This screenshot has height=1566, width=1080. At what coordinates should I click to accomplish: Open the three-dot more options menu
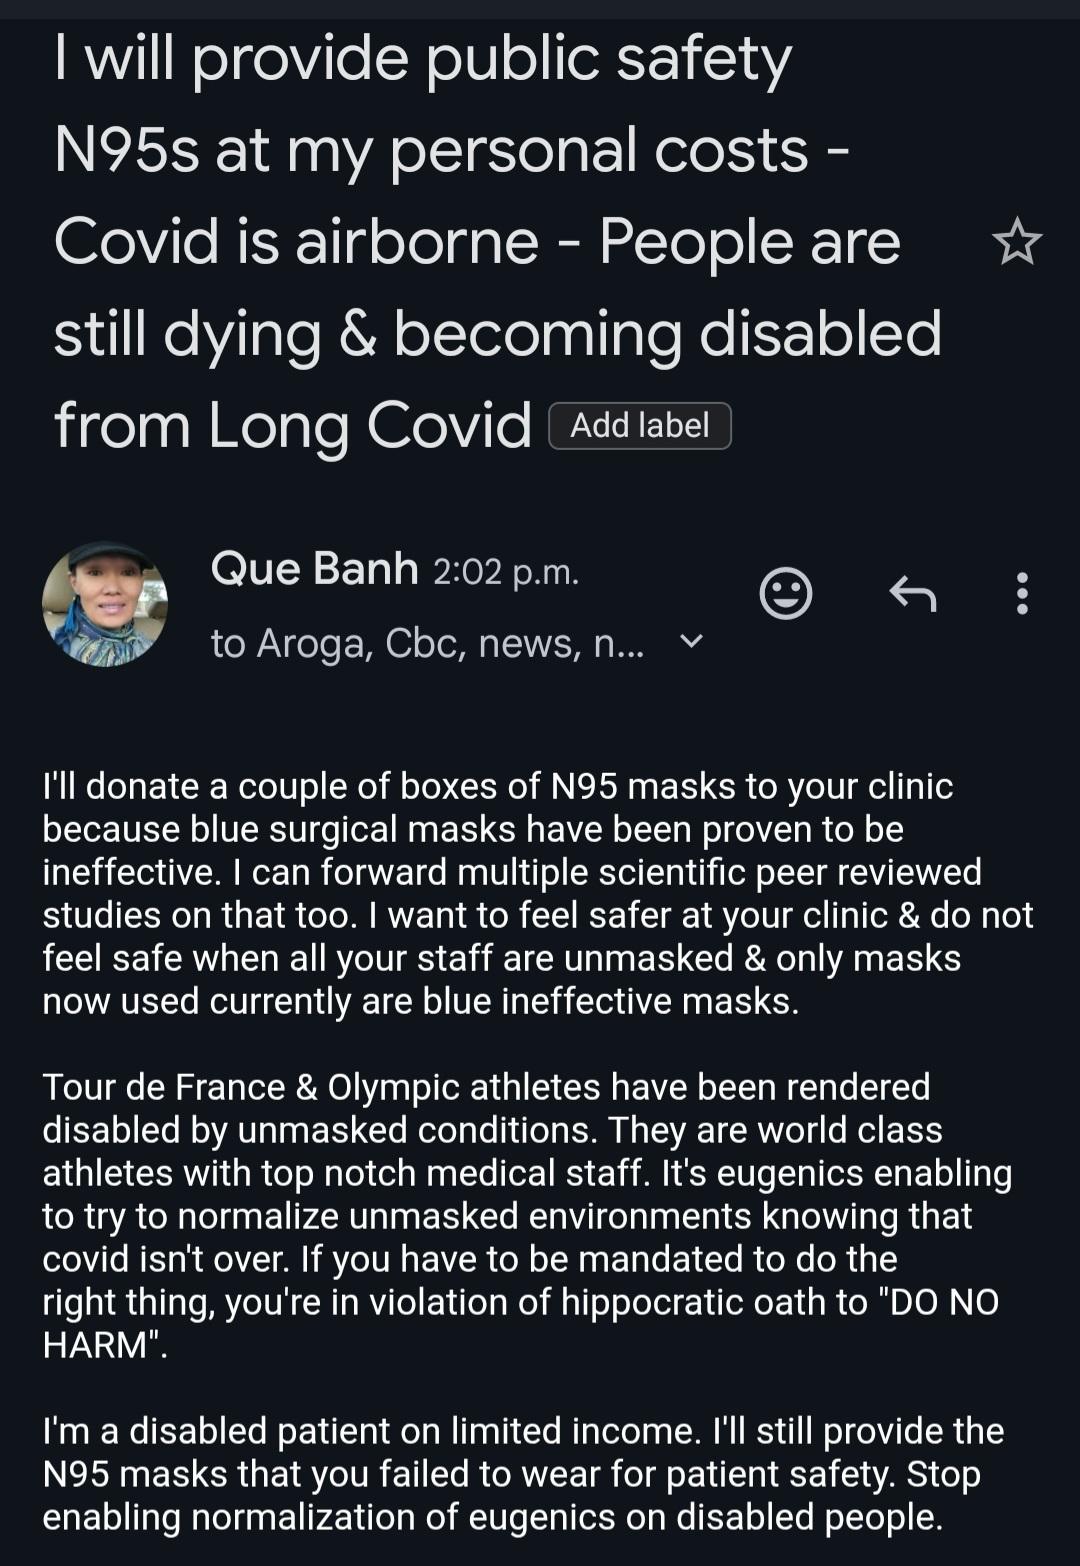pyautogui.click(x=1021, y=594)
